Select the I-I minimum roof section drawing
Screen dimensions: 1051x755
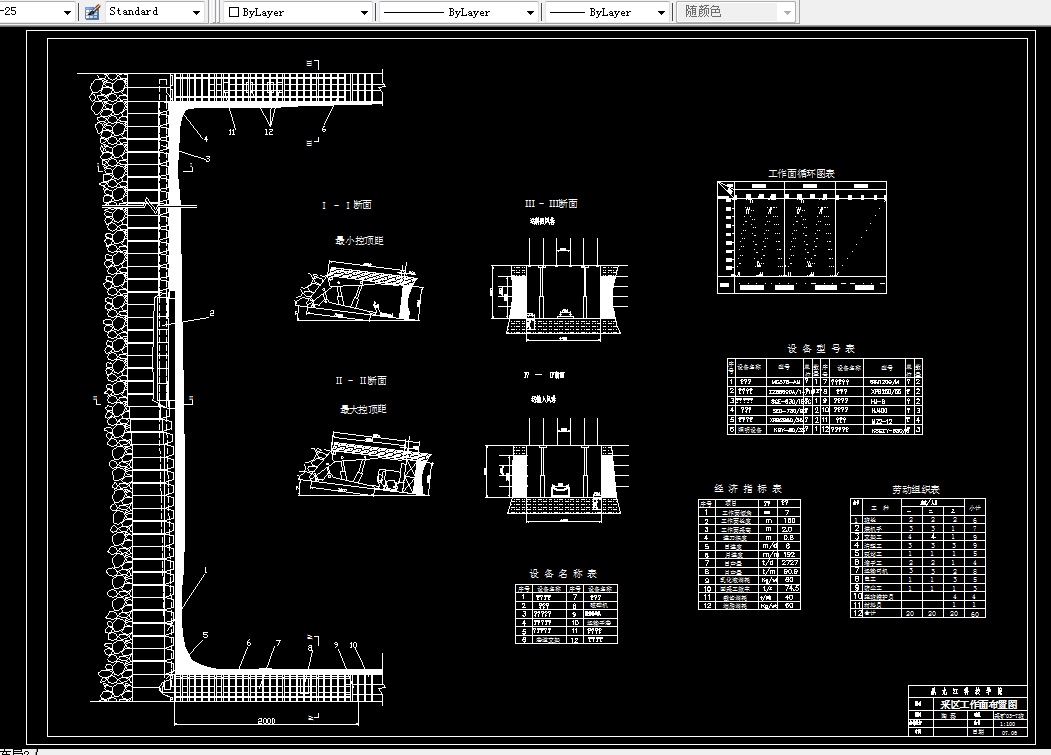tap(361, 290)
